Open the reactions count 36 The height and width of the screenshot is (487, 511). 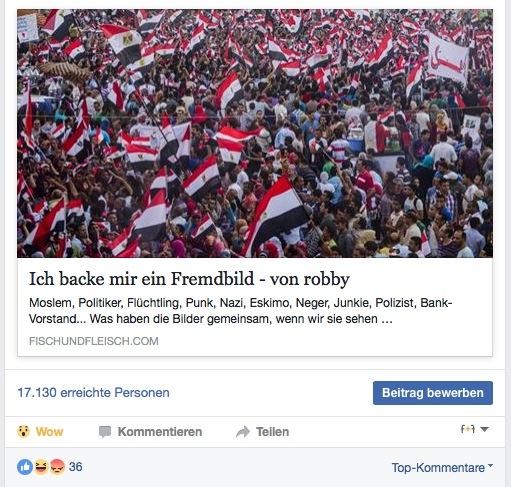76,467
